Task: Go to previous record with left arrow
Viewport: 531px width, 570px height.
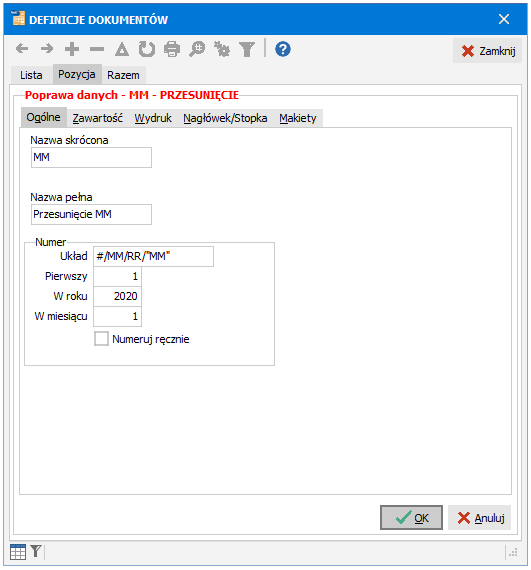Action: (22, 49)
